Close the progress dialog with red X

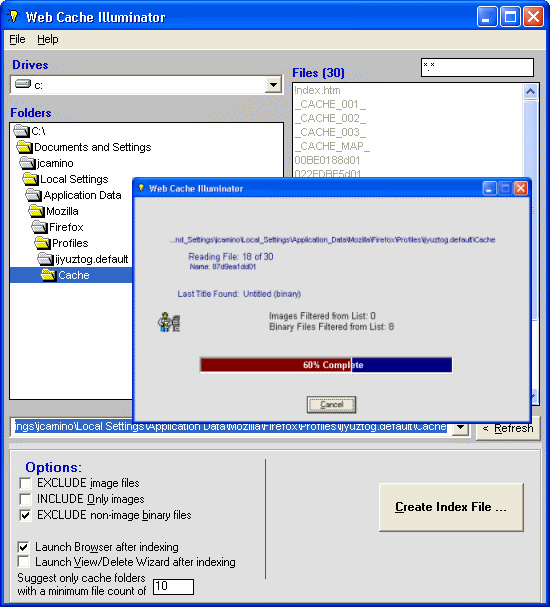click(x=521, y=189)
